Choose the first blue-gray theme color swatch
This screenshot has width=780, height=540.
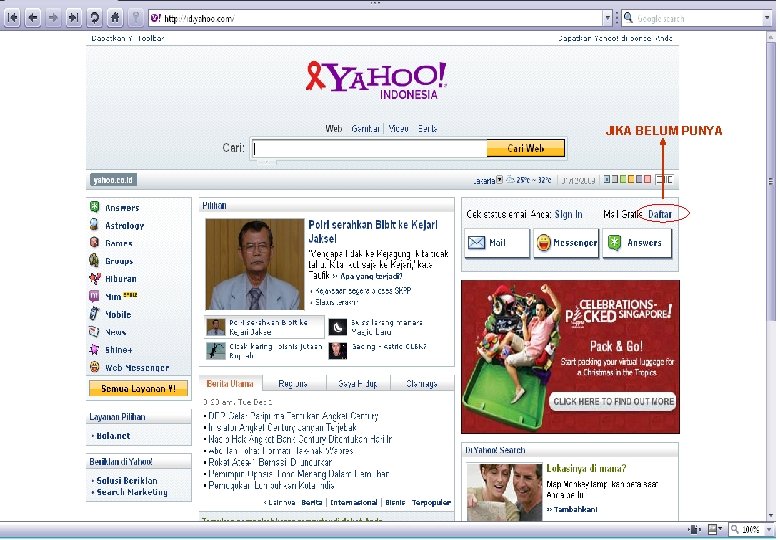pyautogui.click(x=607, y=179)
